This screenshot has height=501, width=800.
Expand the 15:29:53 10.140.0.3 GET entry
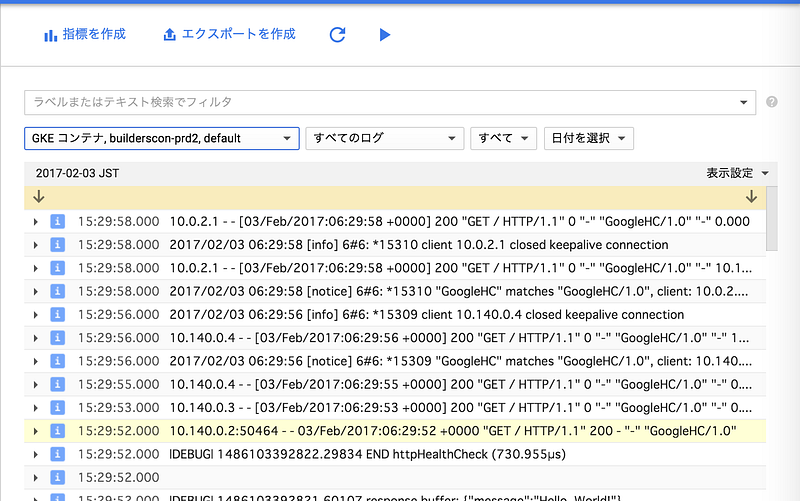(x=35, y=408)
